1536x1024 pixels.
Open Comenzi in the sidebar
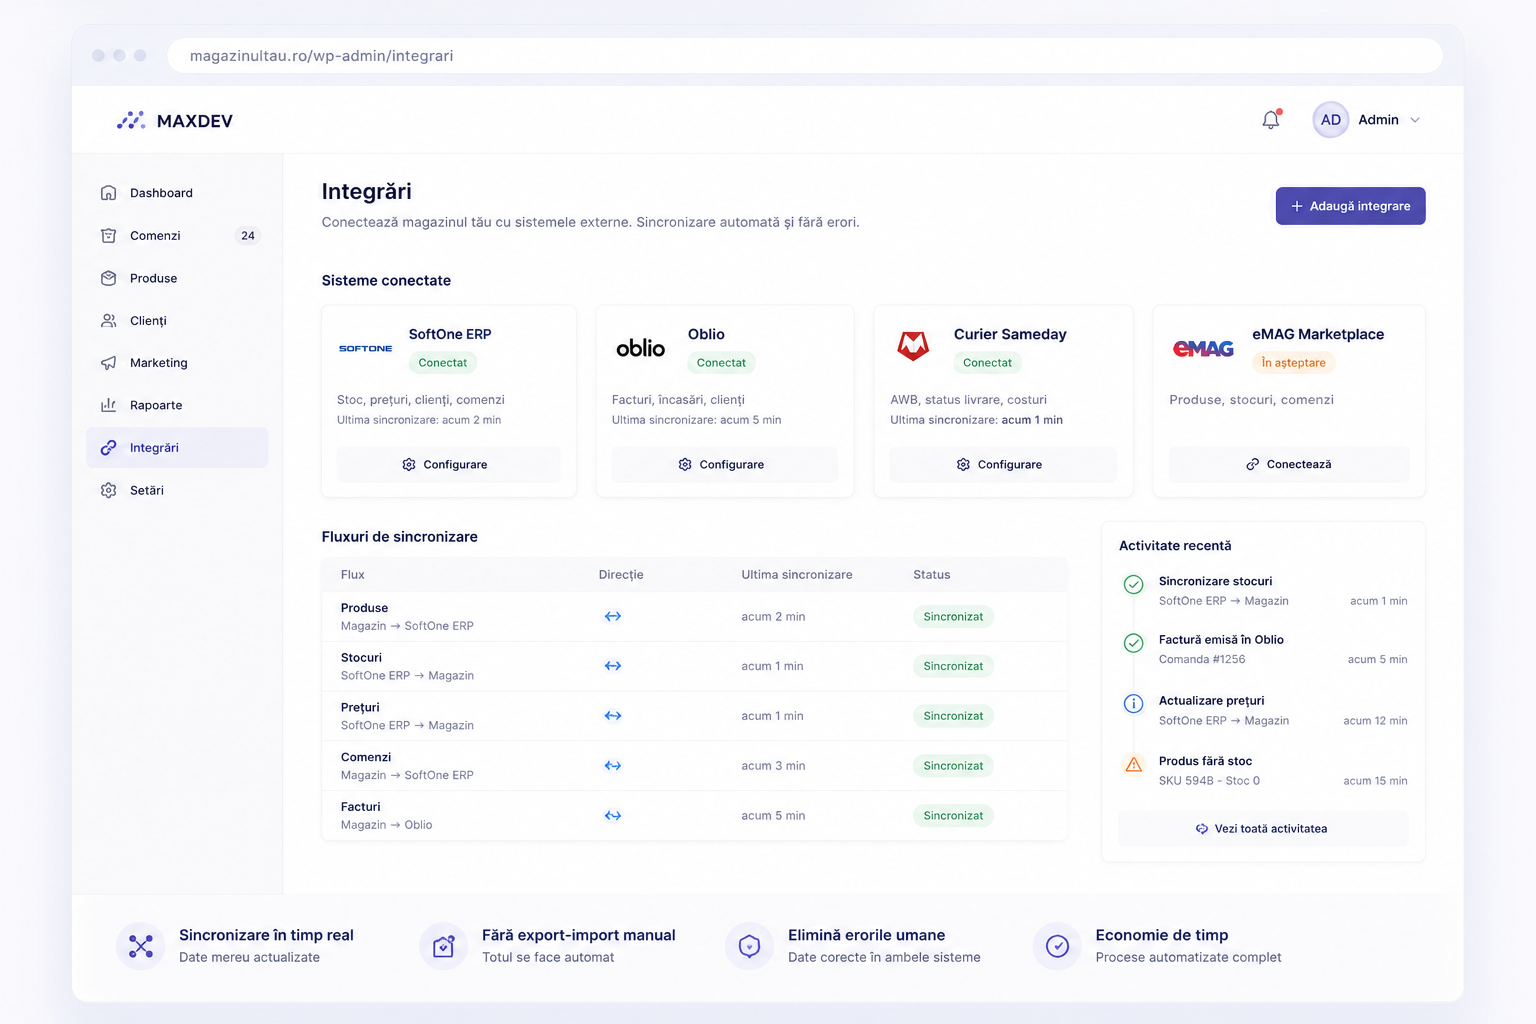[177, 236]
